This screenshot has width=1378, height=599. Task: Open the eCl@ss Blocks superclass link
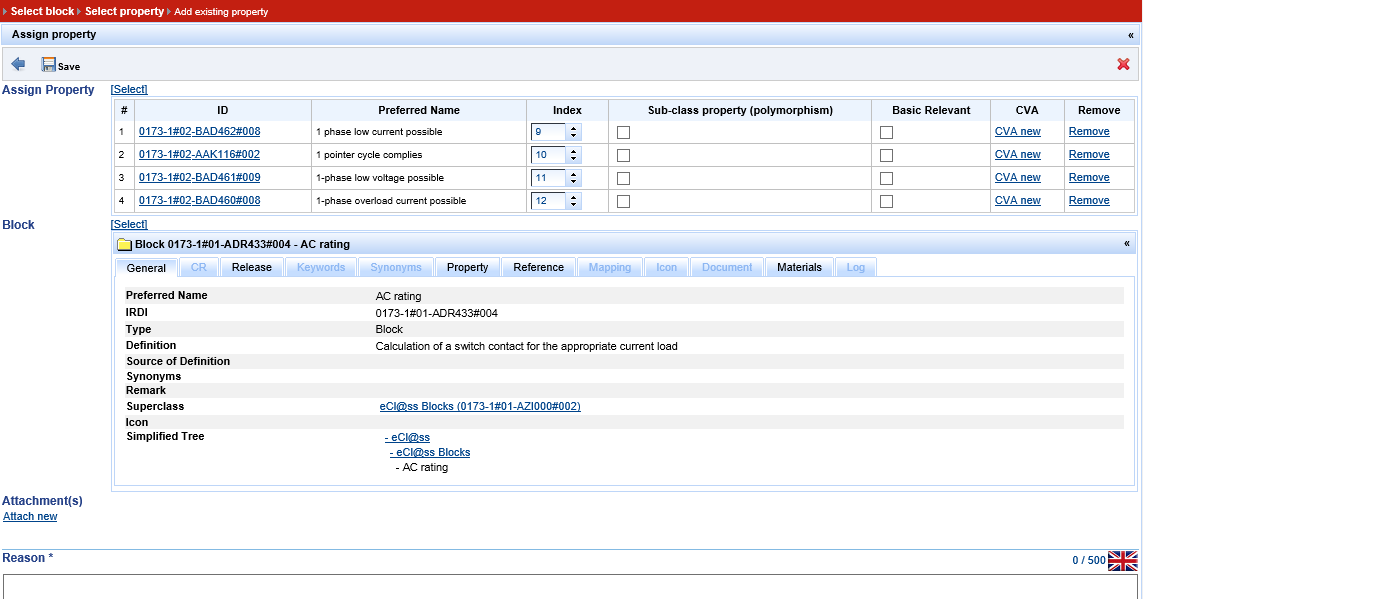point(479,407)
